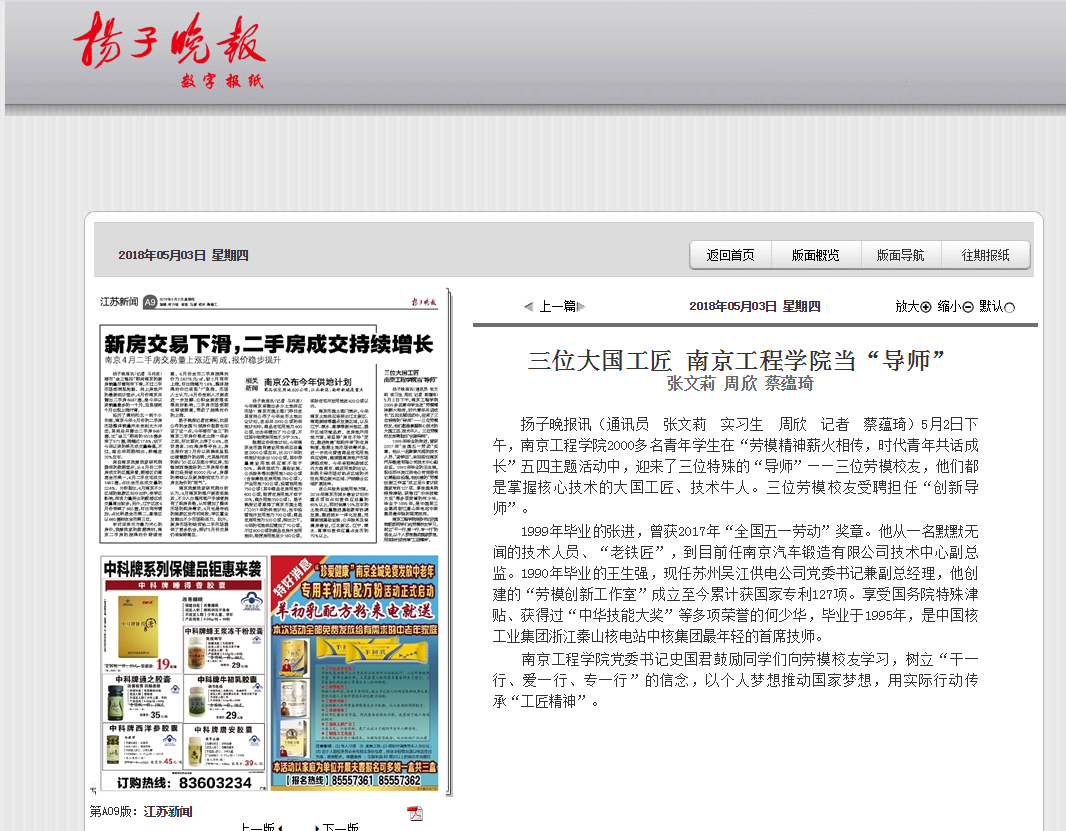Open 新房交易下滑 headline article on page thumbnail
1066x831 pixels.
click(269, 345)
